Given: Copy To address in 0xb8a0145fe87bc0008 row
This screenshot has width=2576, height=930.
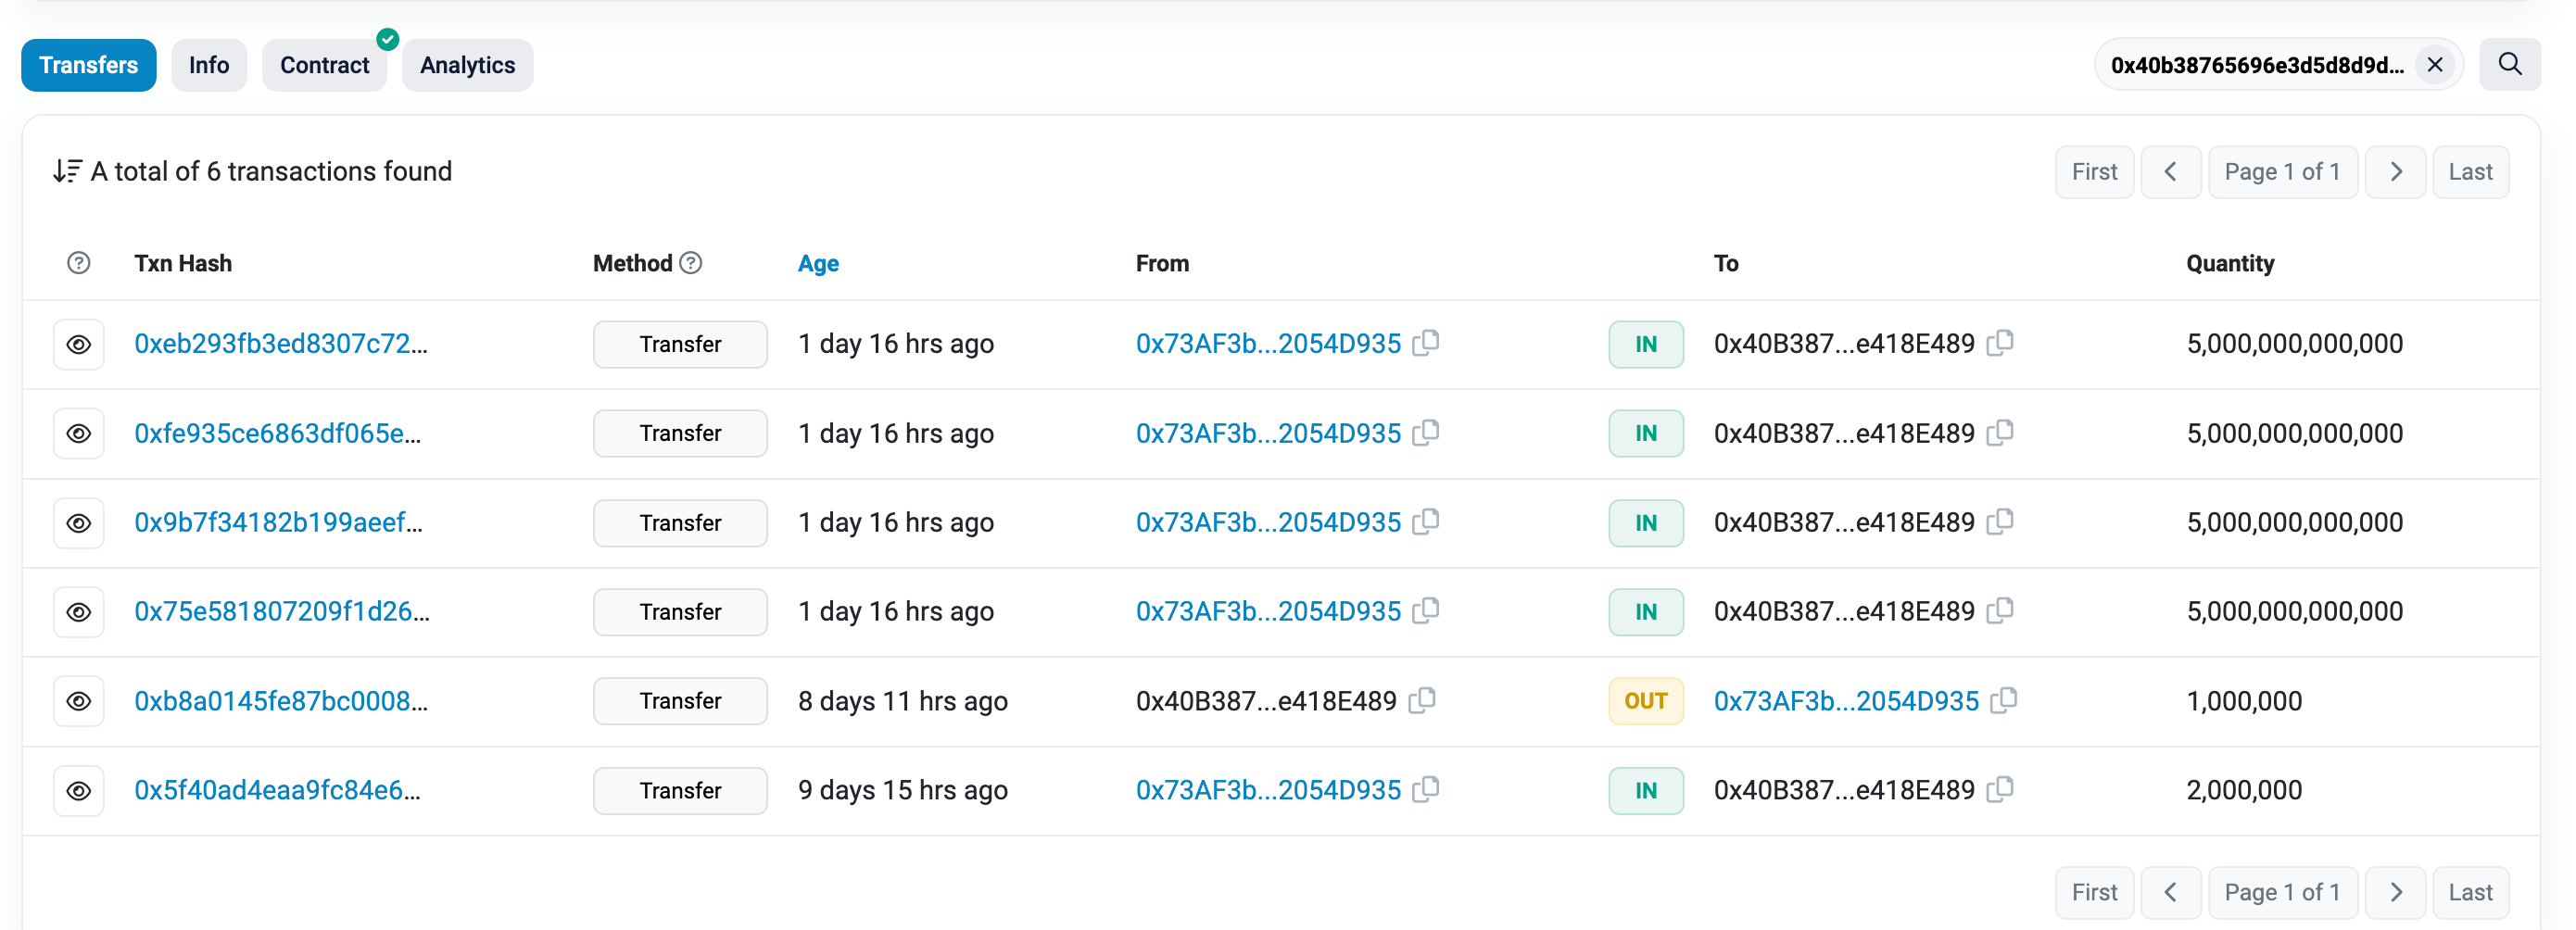Looking at the screenshot, I should 2004,700.
